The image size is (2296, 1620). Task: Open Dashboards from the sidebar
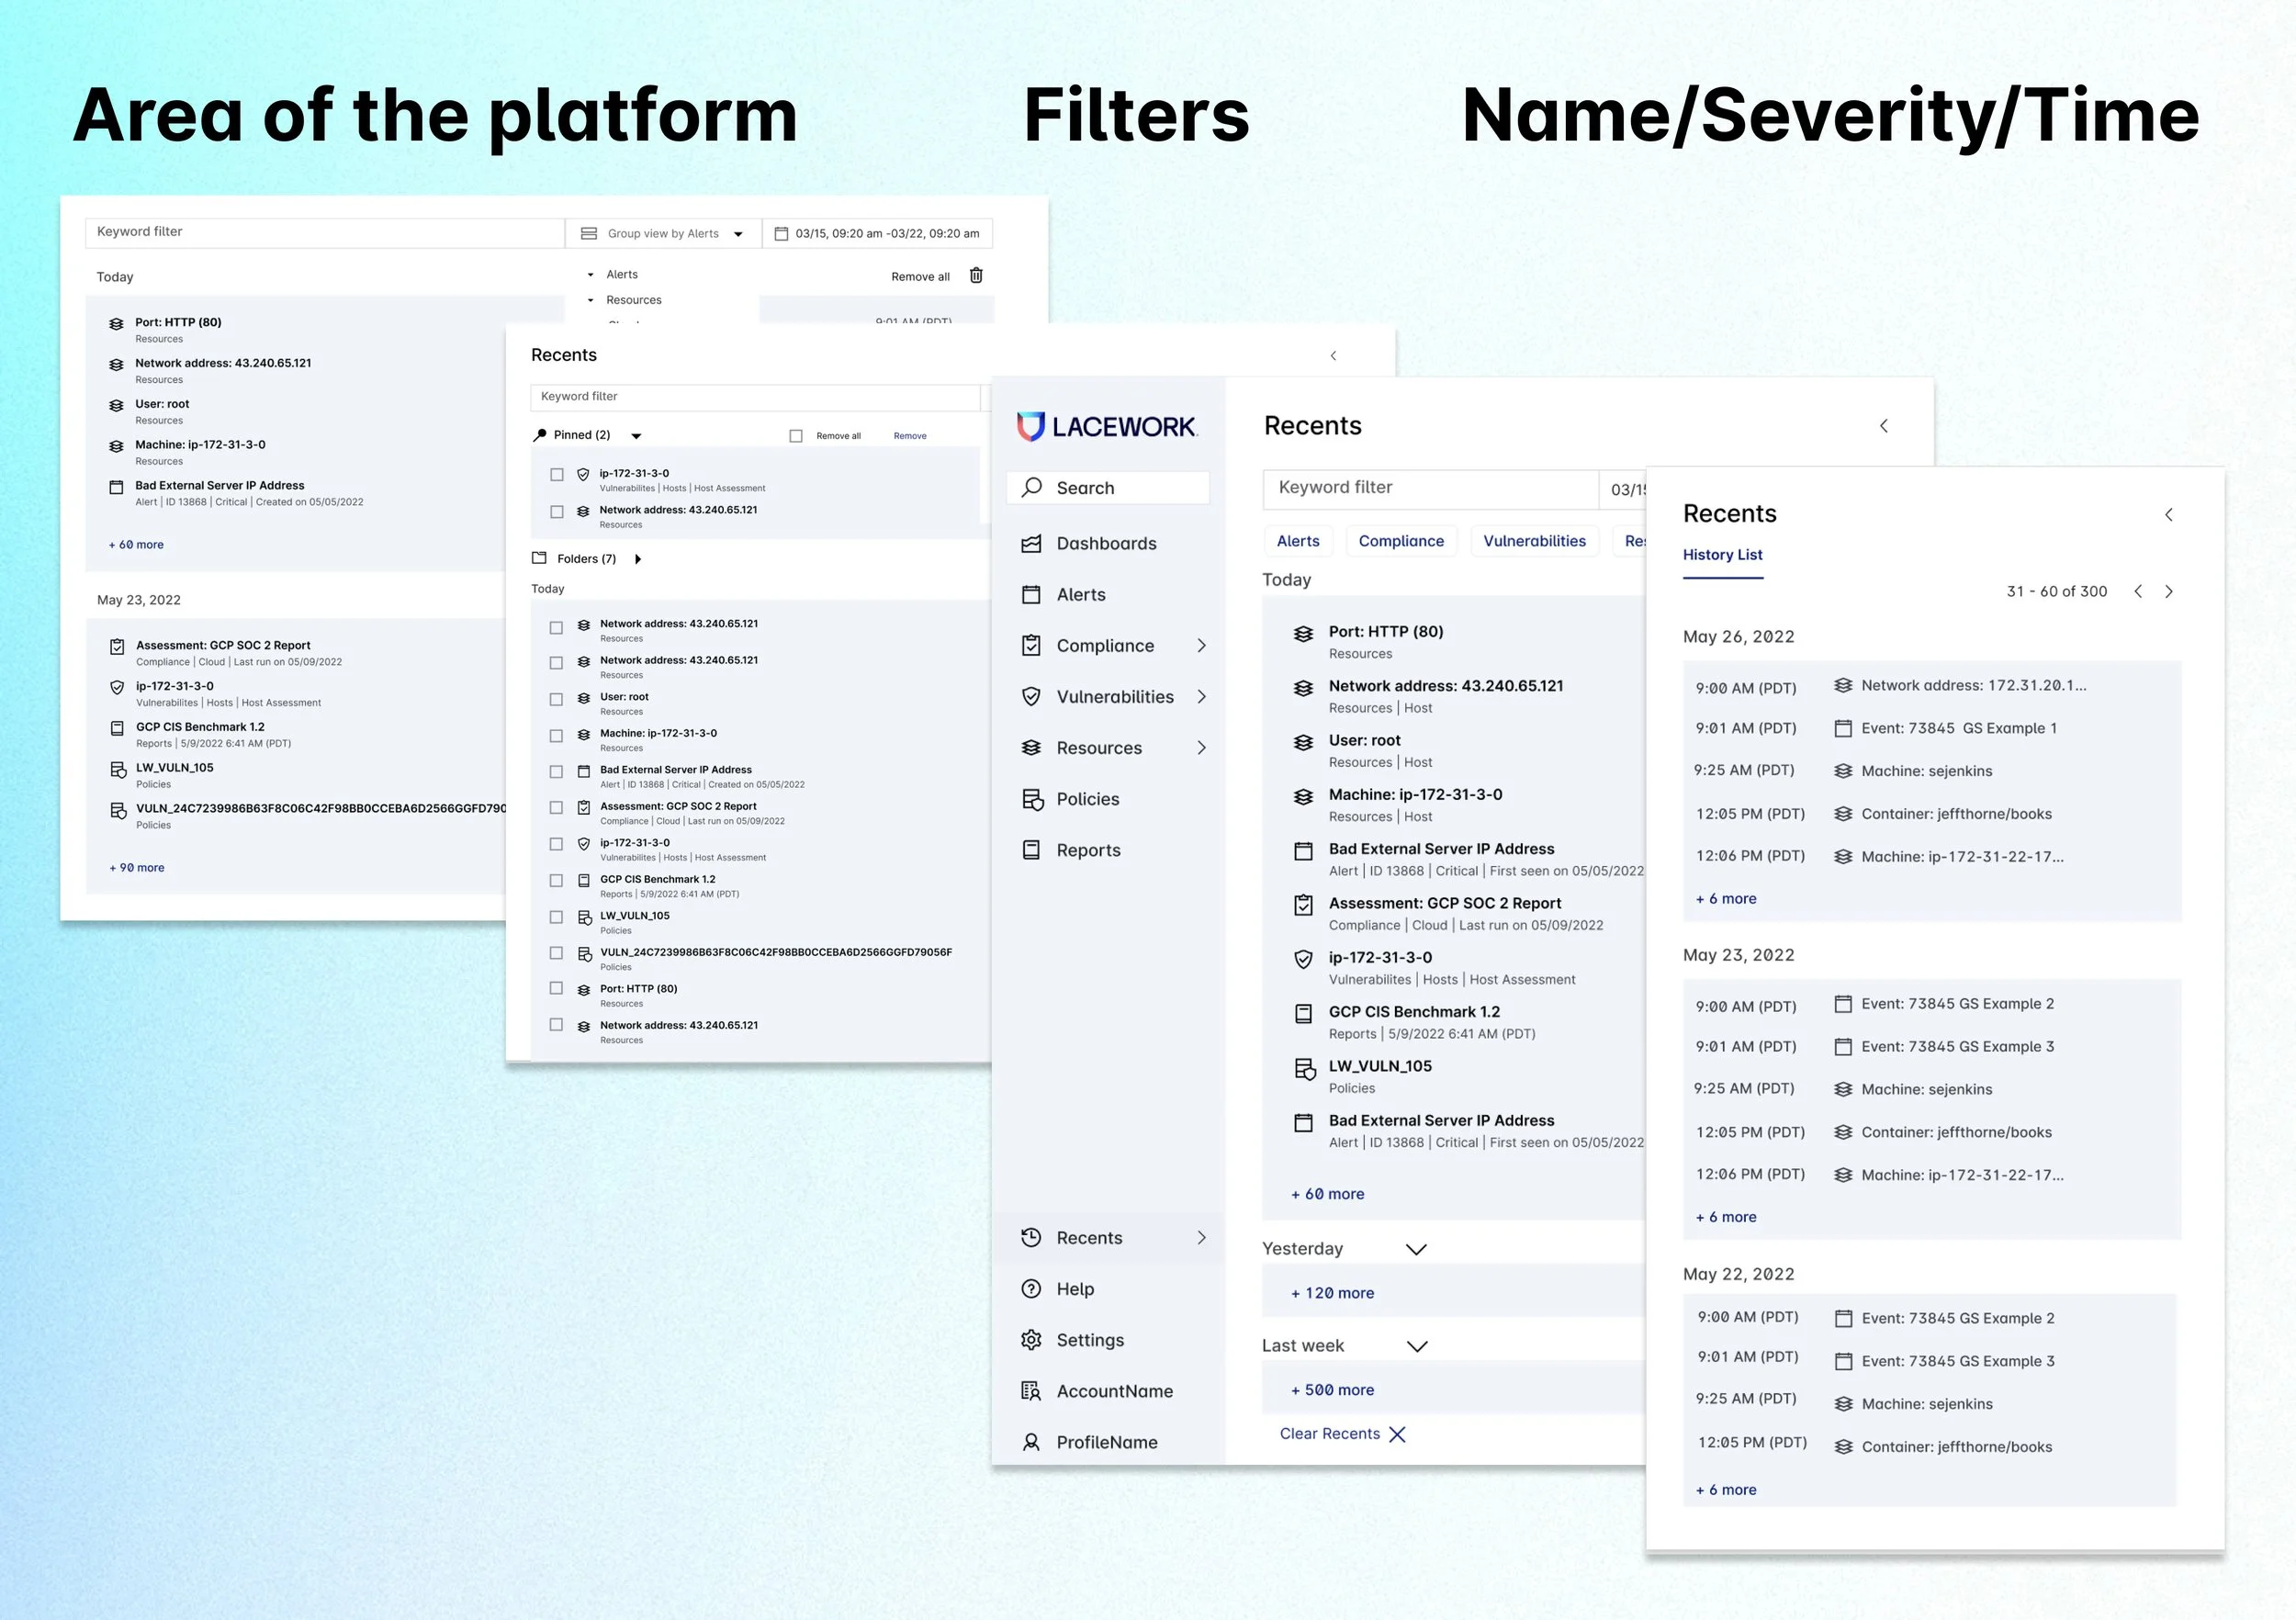pos(1105,543)
